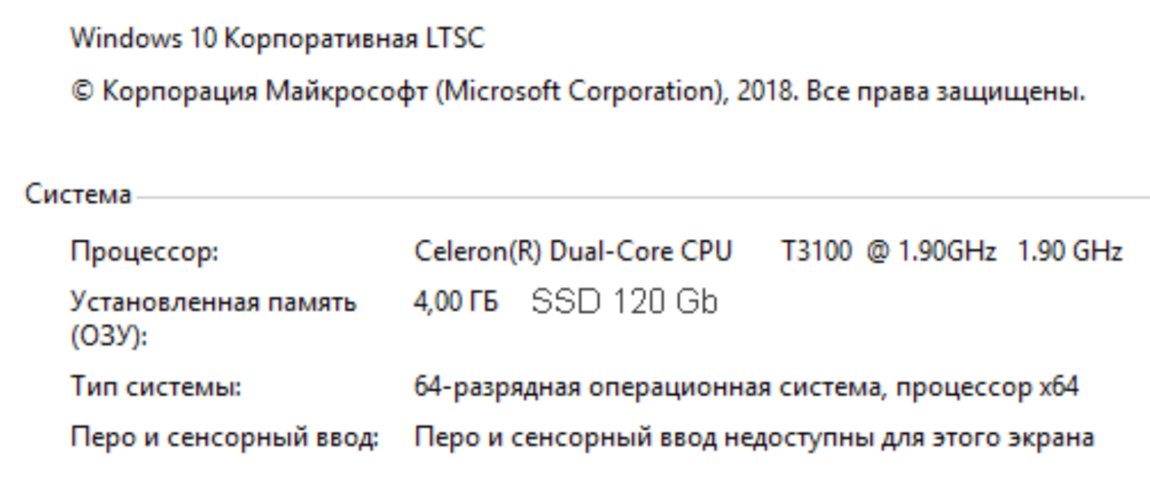Click the Перо и сенсорный ввод label

[x=224, y=437]
